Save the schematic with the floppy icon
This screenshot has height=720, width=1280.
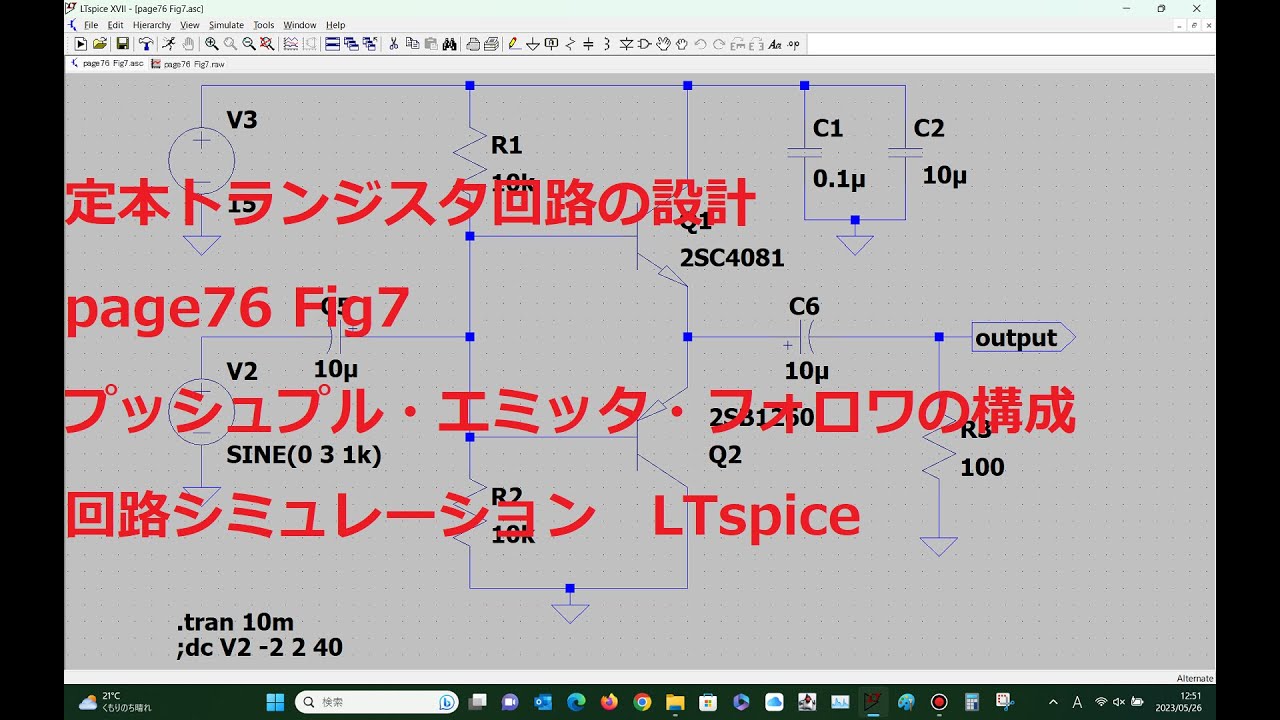click(122, 44)
